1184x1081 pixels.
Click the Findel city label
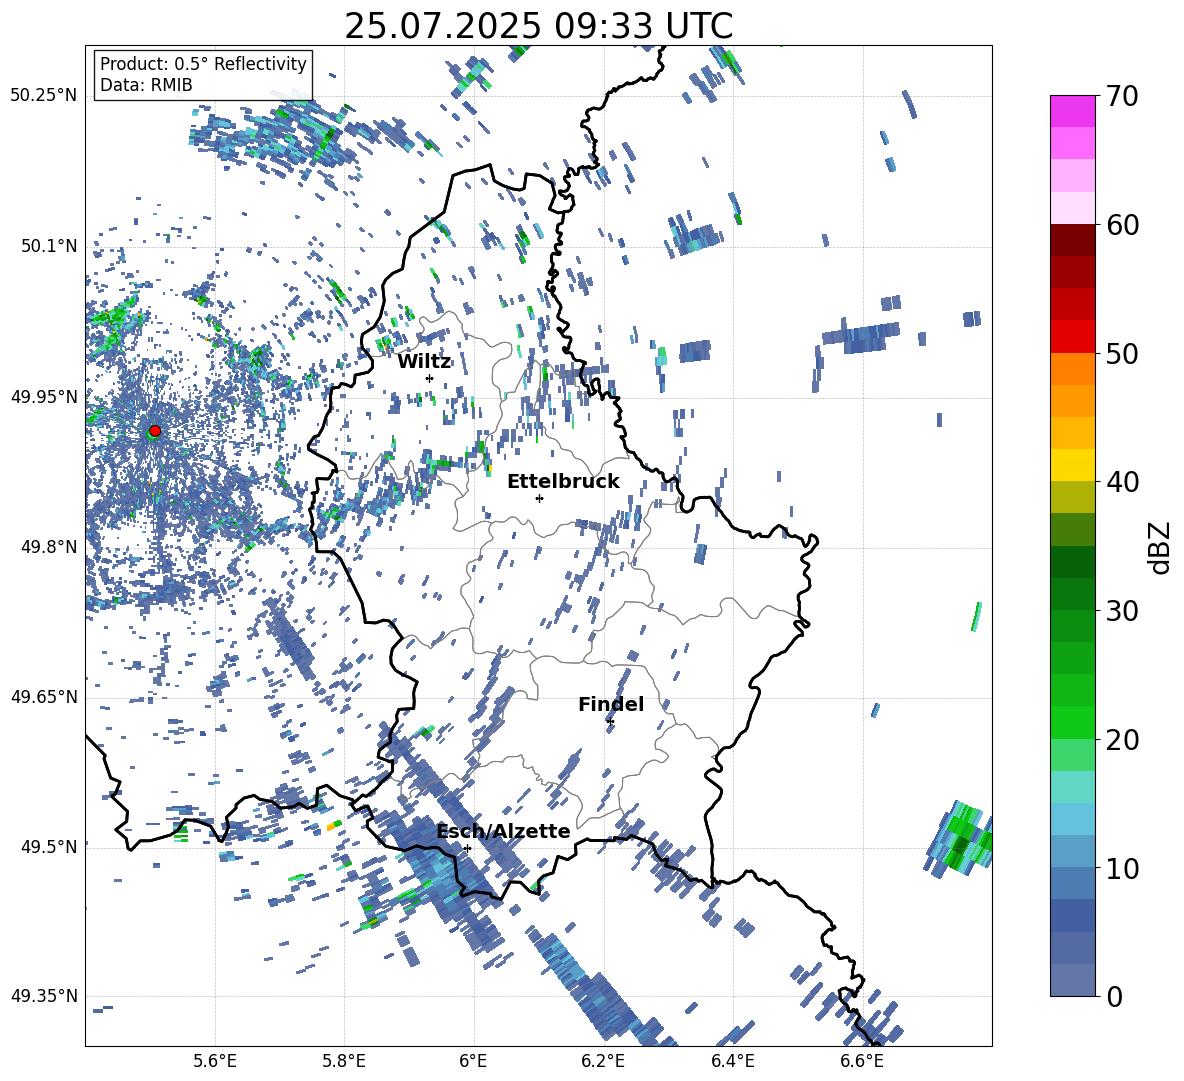tap(611, 704)
